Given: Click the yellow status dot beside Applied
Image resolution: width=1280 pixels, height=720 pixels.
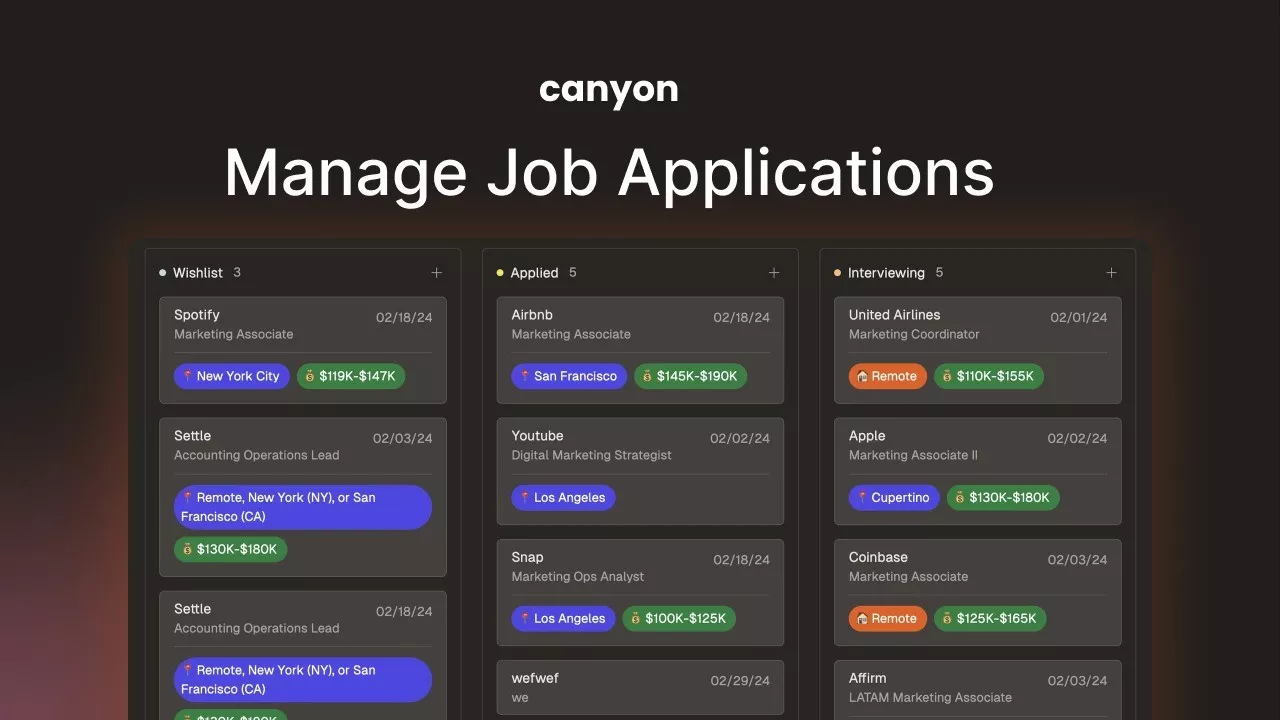Looking at the screenshot, I should click(500, 273).
